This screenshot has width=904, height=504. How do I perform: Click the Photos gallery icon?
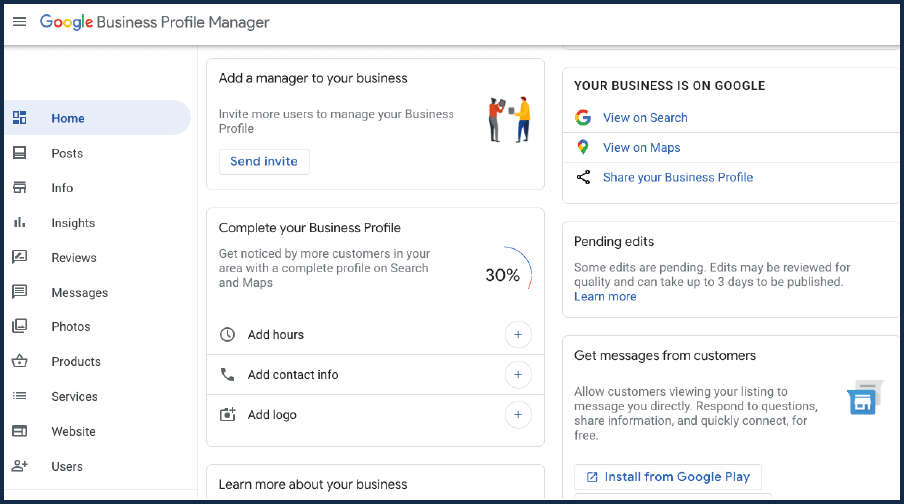click(20, 326)
